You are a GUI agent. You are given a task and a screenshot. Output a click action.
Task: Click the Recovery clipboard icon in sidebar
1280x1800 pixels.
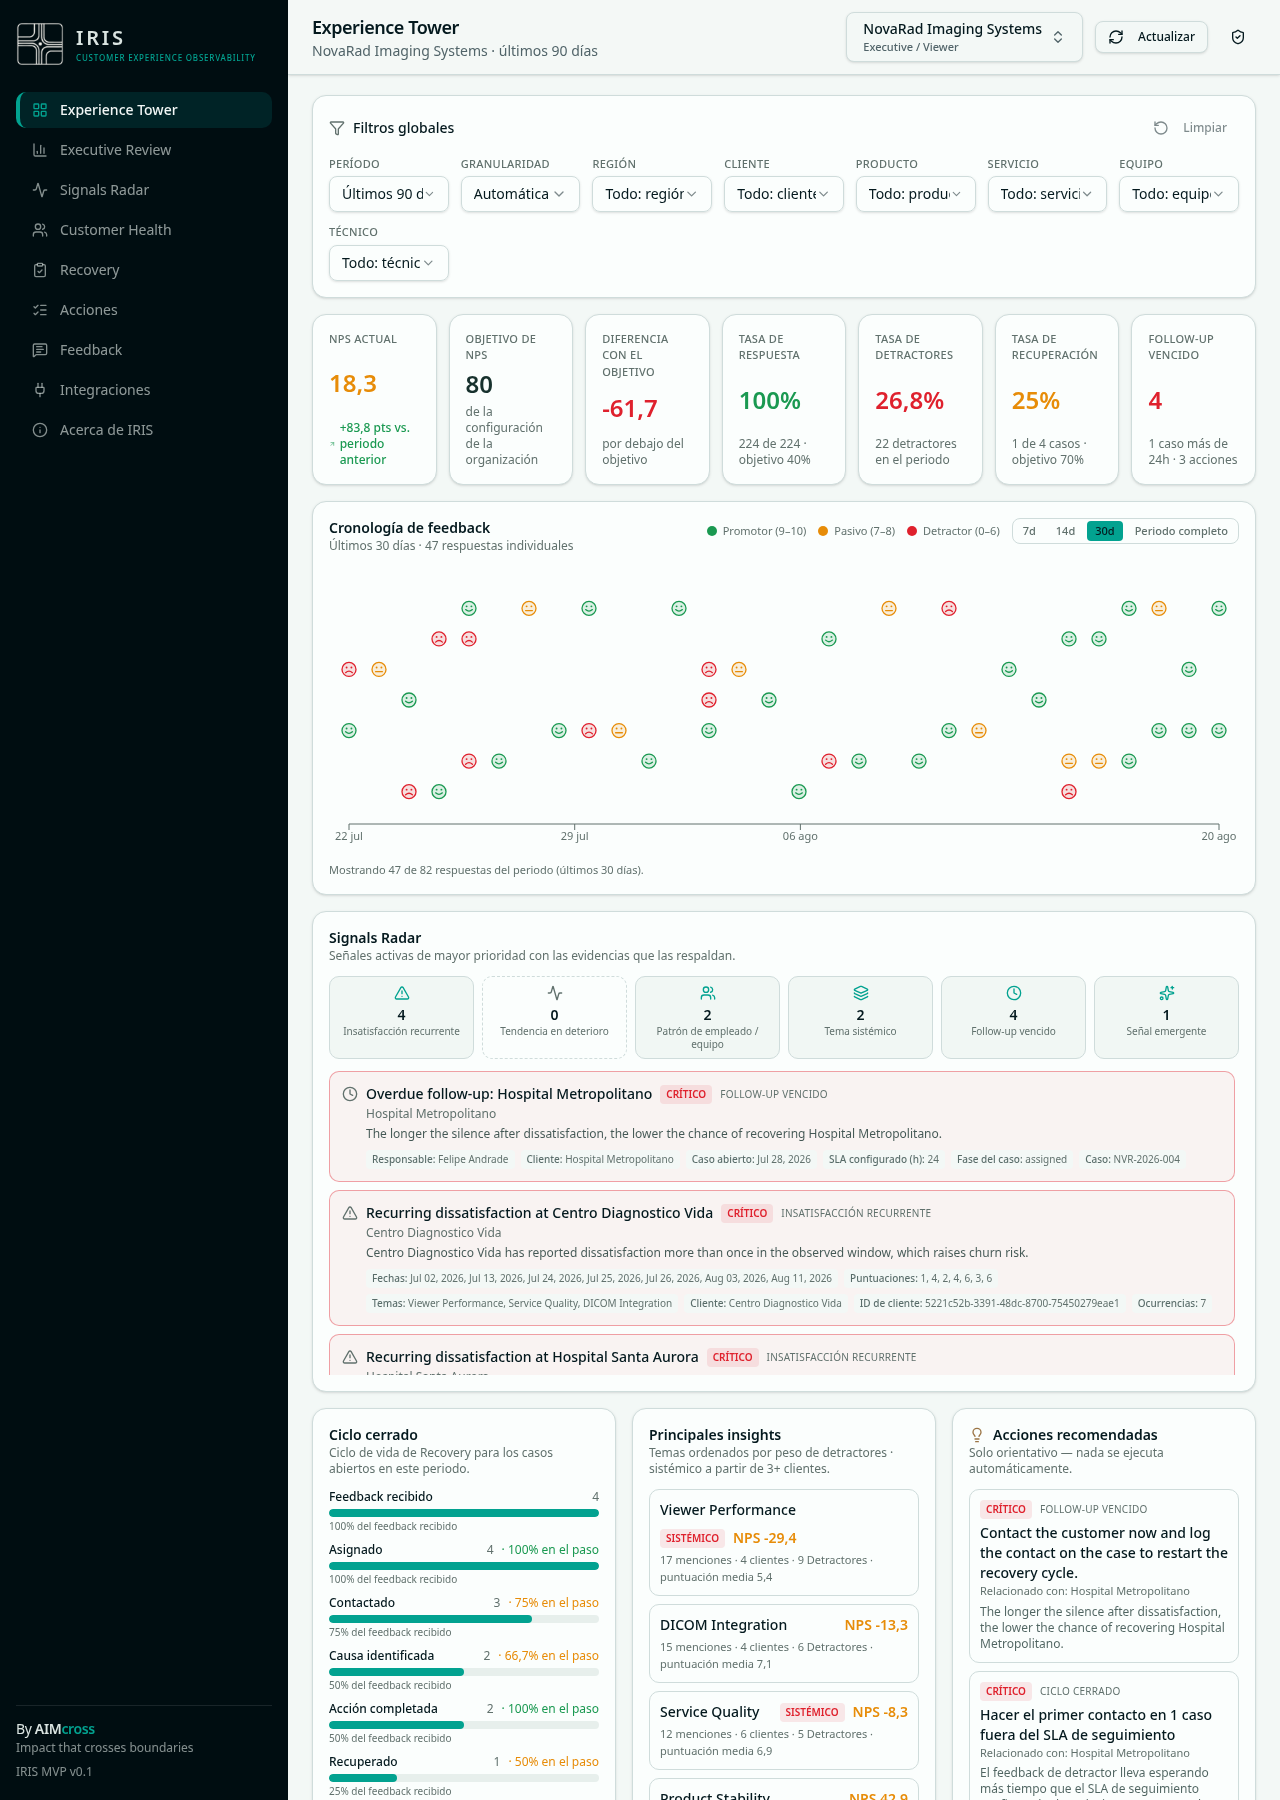[x=40, y=270]
